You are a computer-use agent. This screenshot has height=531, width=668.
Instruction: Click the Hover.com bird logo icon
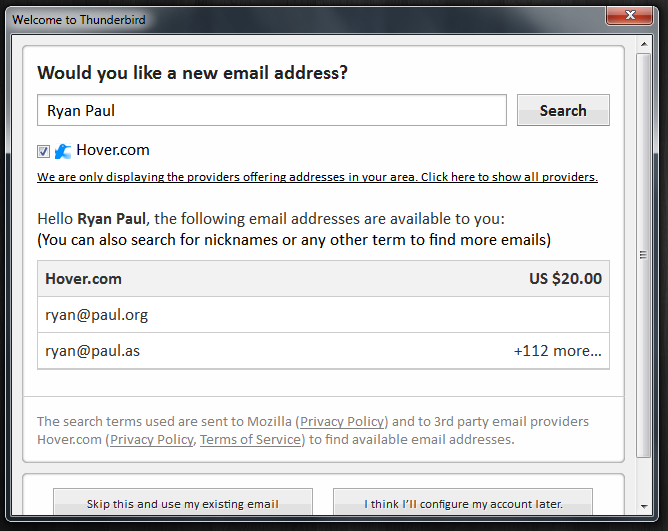(63, 151)
